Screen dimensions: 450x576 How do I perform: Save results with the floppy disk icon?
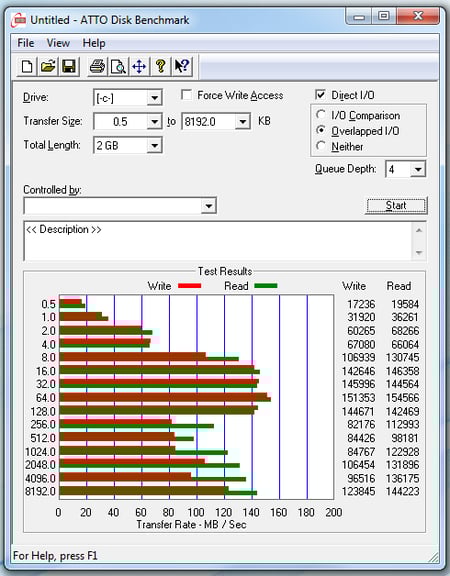[x=69, y=66]
